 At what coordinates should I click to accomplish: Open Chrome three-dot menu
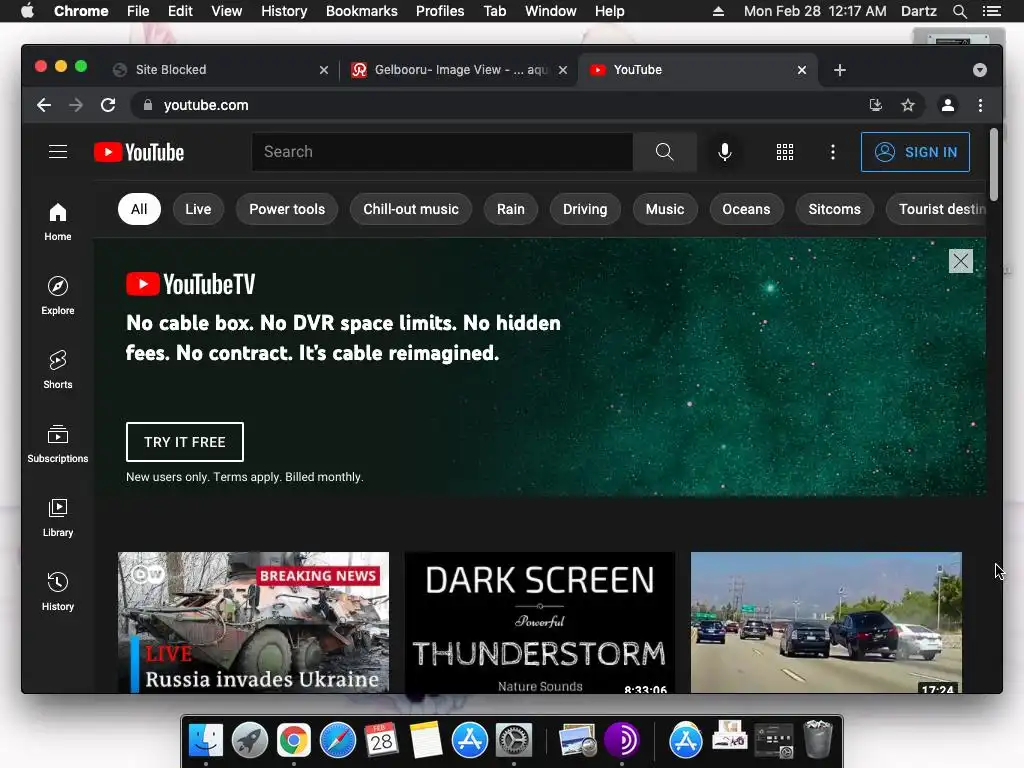[x=980, y=105]
